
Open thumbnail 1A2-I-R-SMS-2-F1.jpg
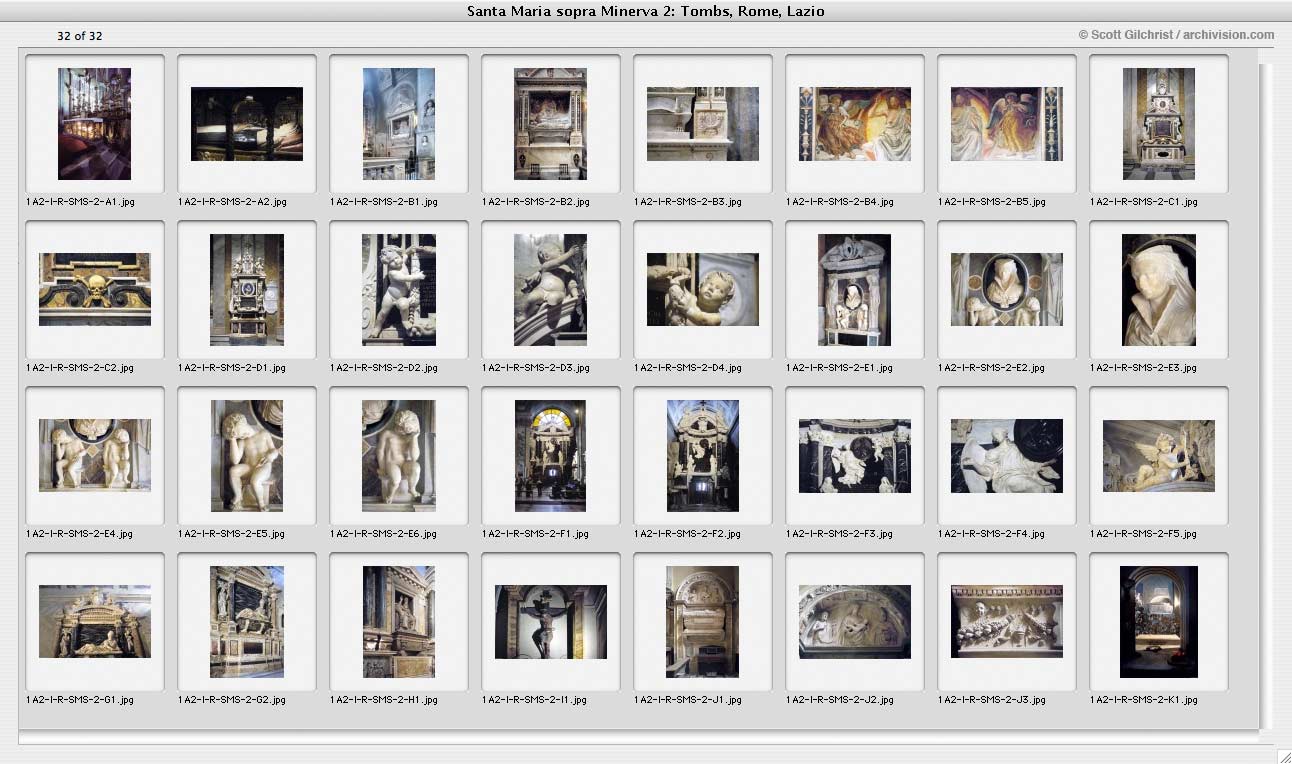[551, 456]
